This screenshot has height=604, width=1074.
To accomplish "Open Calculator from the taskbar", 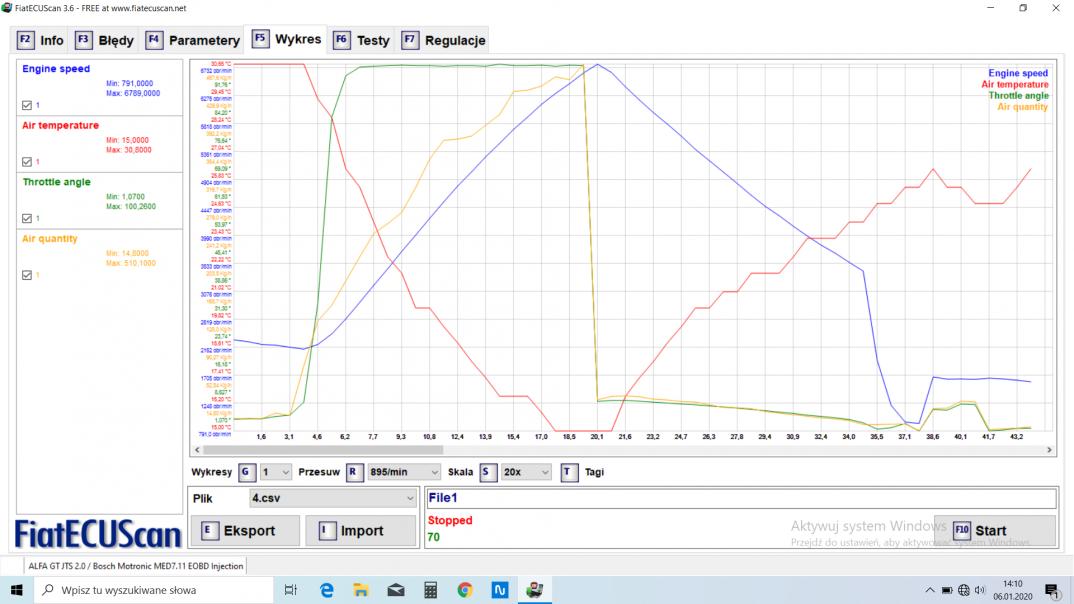I will click(430, 590).
